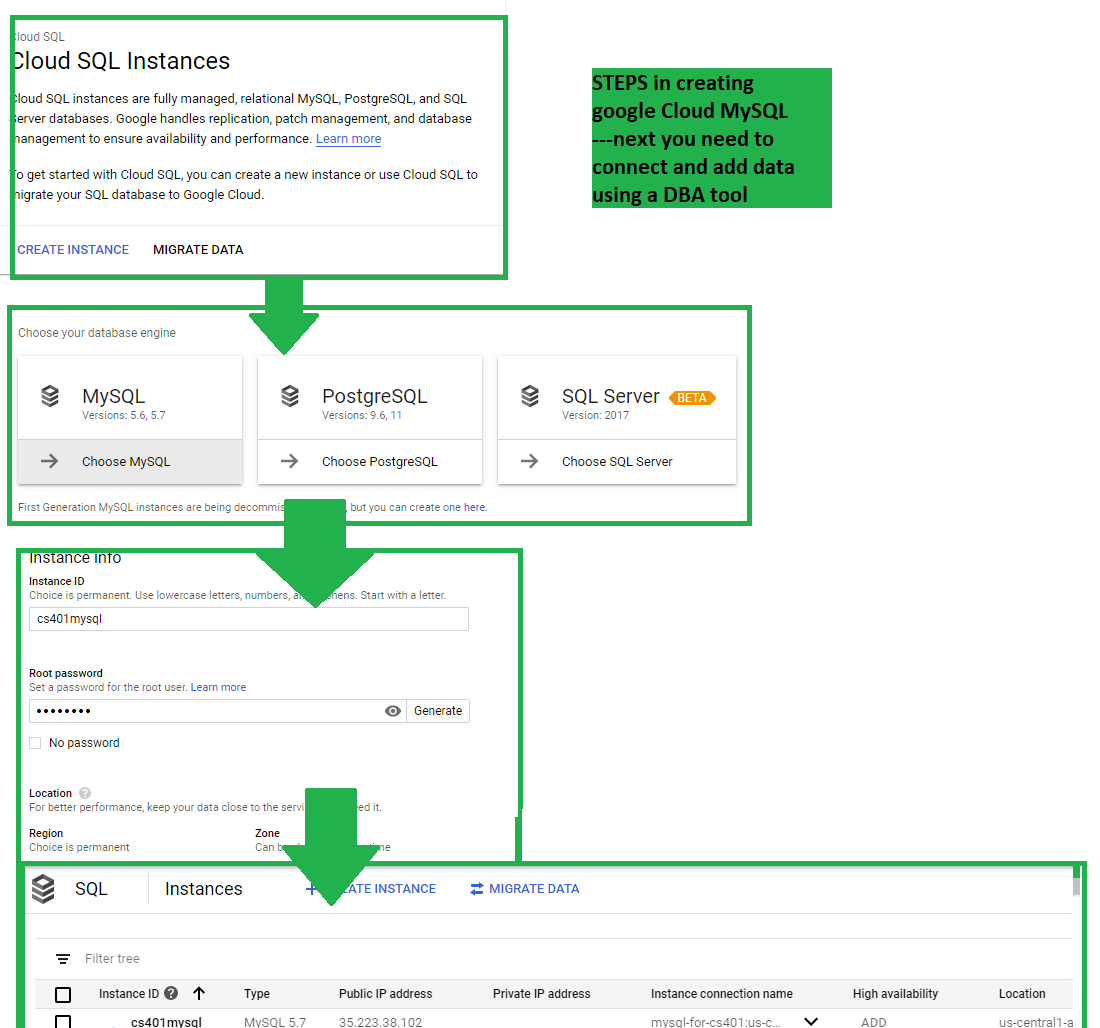
Task: Select the cs401mysql row checkbox
Action: click(63, 1022)
